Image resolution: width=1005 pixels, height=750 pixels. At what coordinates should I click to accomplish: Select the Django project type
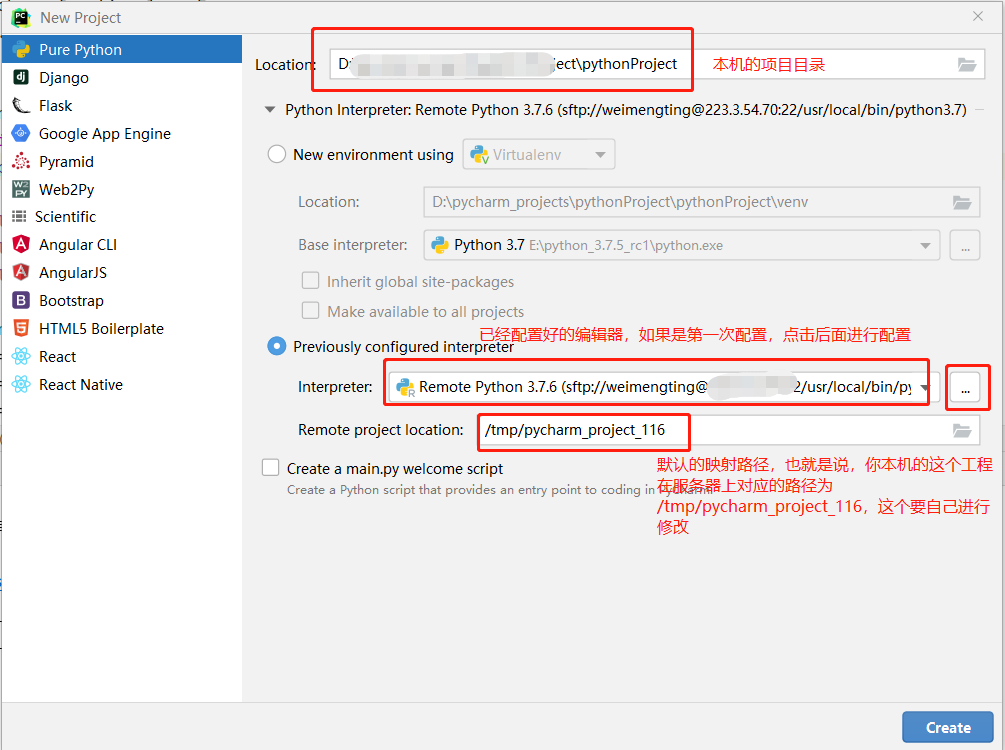(122, 78)
